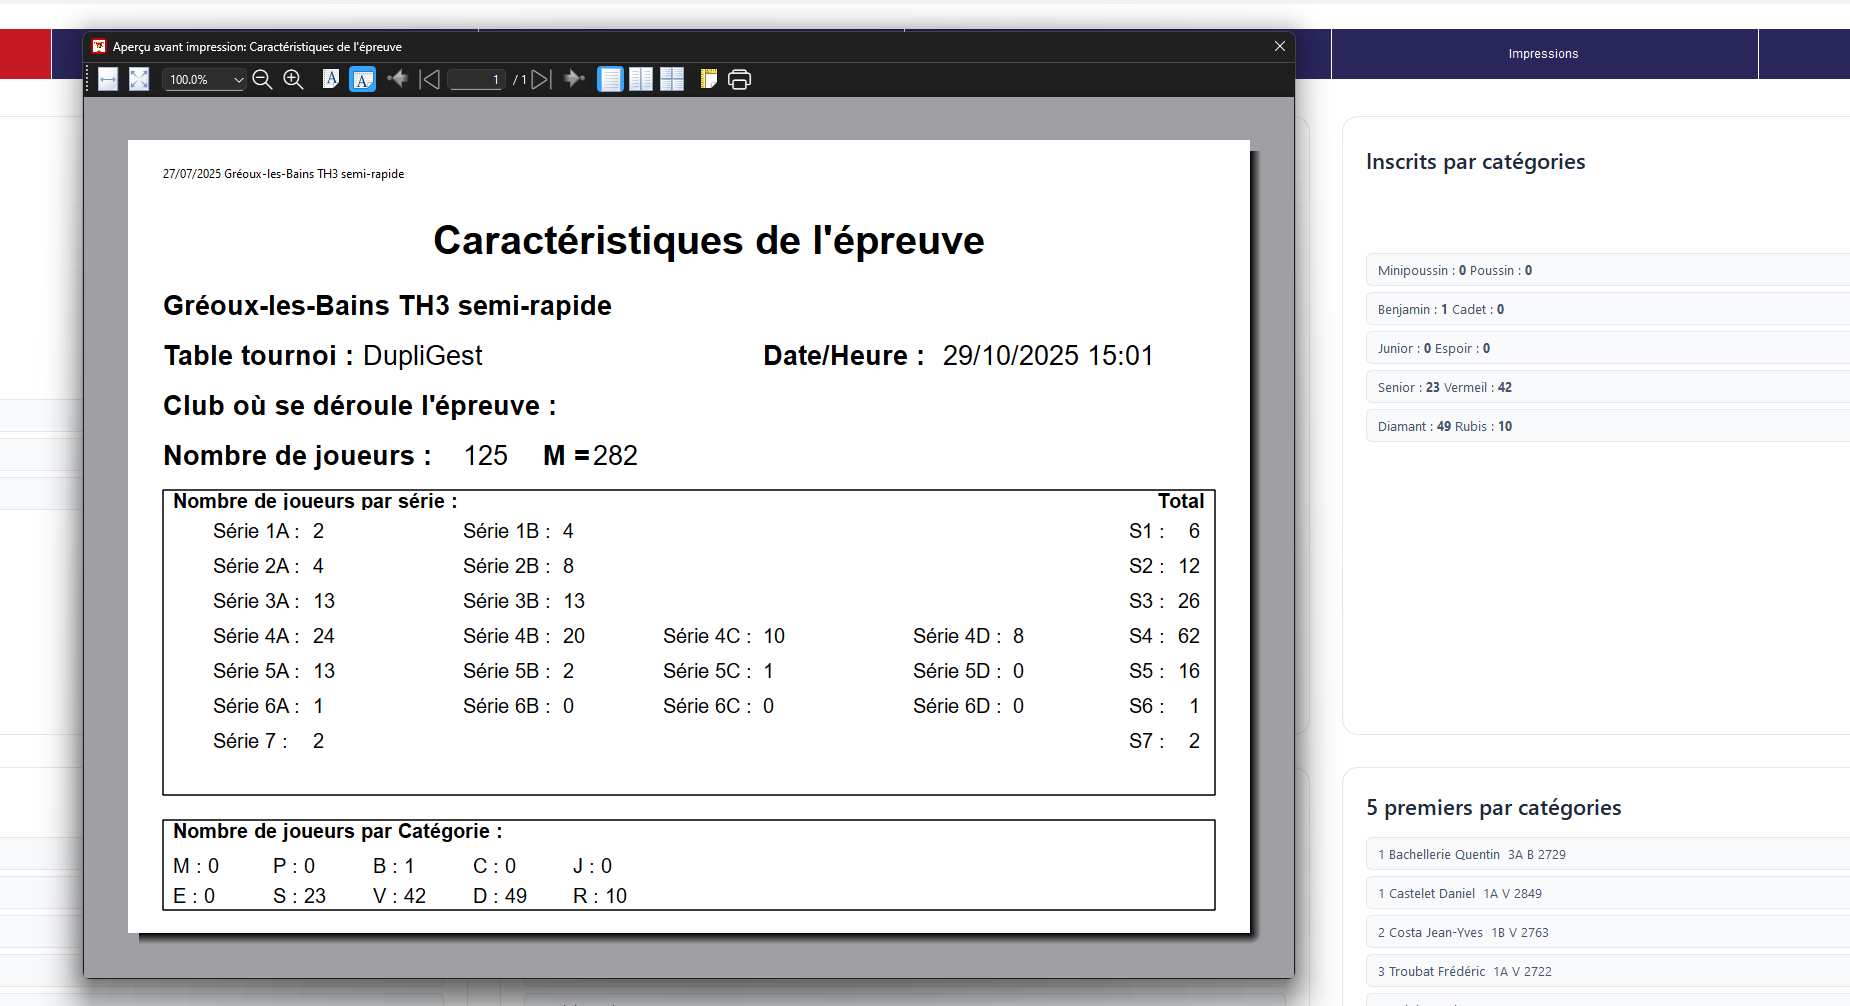Open the 100.0% zoom dropdown
The image size is (1850, 1006).
[238, 80]
